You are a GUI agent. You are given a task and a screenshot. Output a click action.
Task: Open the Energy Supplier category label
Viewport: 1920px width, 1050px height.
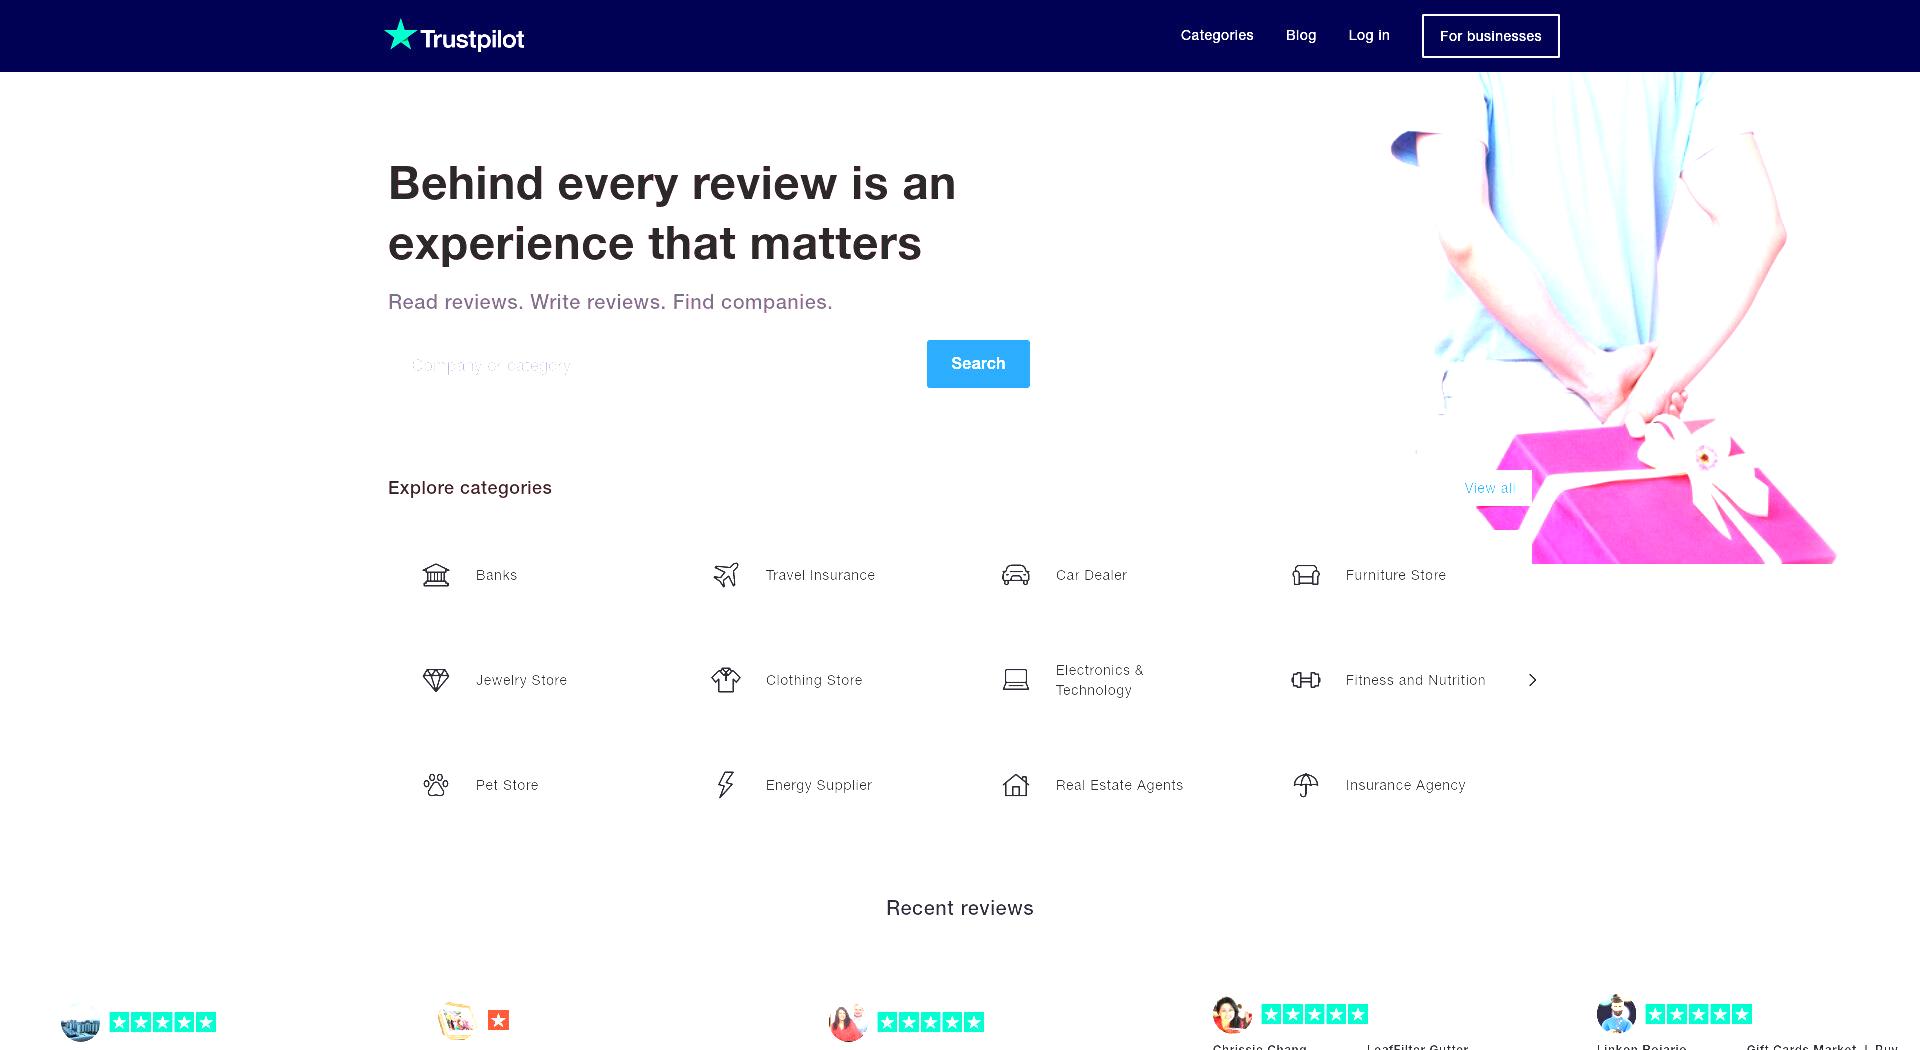click(x=819, y=785)
